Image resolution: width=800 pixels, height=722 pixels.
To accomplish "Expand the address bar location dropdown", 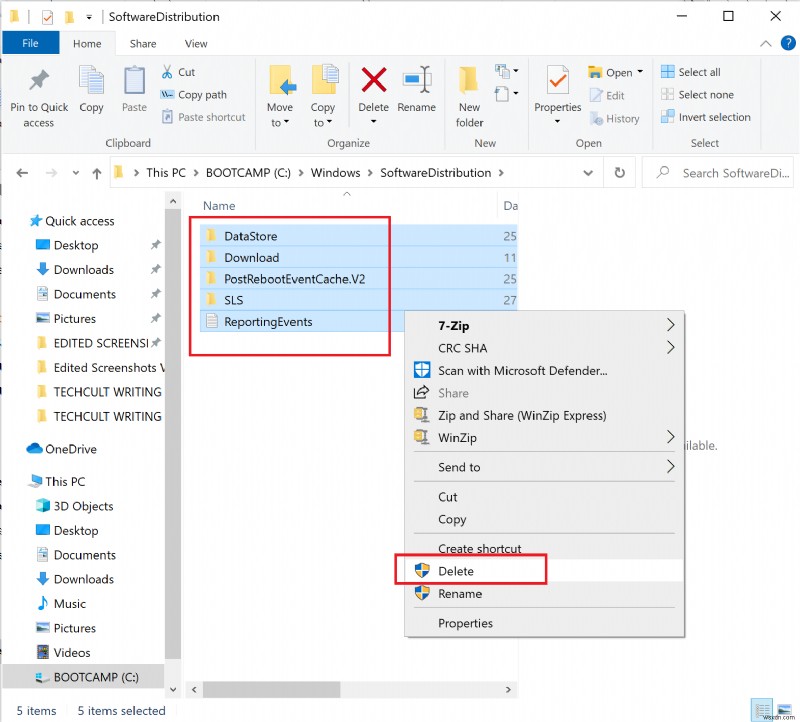I will [x=588, y=172].
